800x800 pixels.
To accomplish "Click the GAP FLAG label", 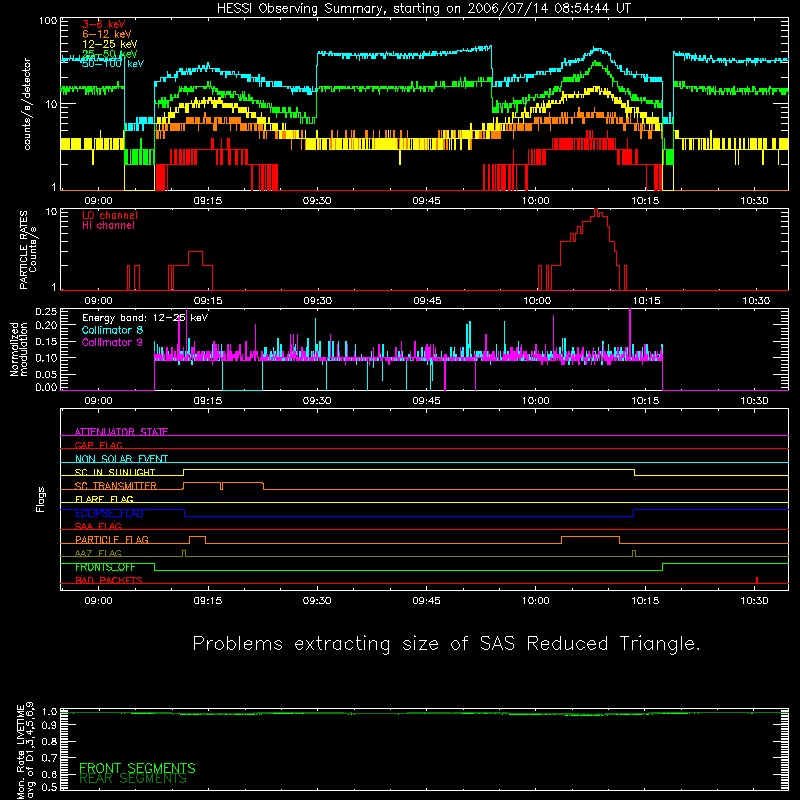I will (x=98, y=445).
